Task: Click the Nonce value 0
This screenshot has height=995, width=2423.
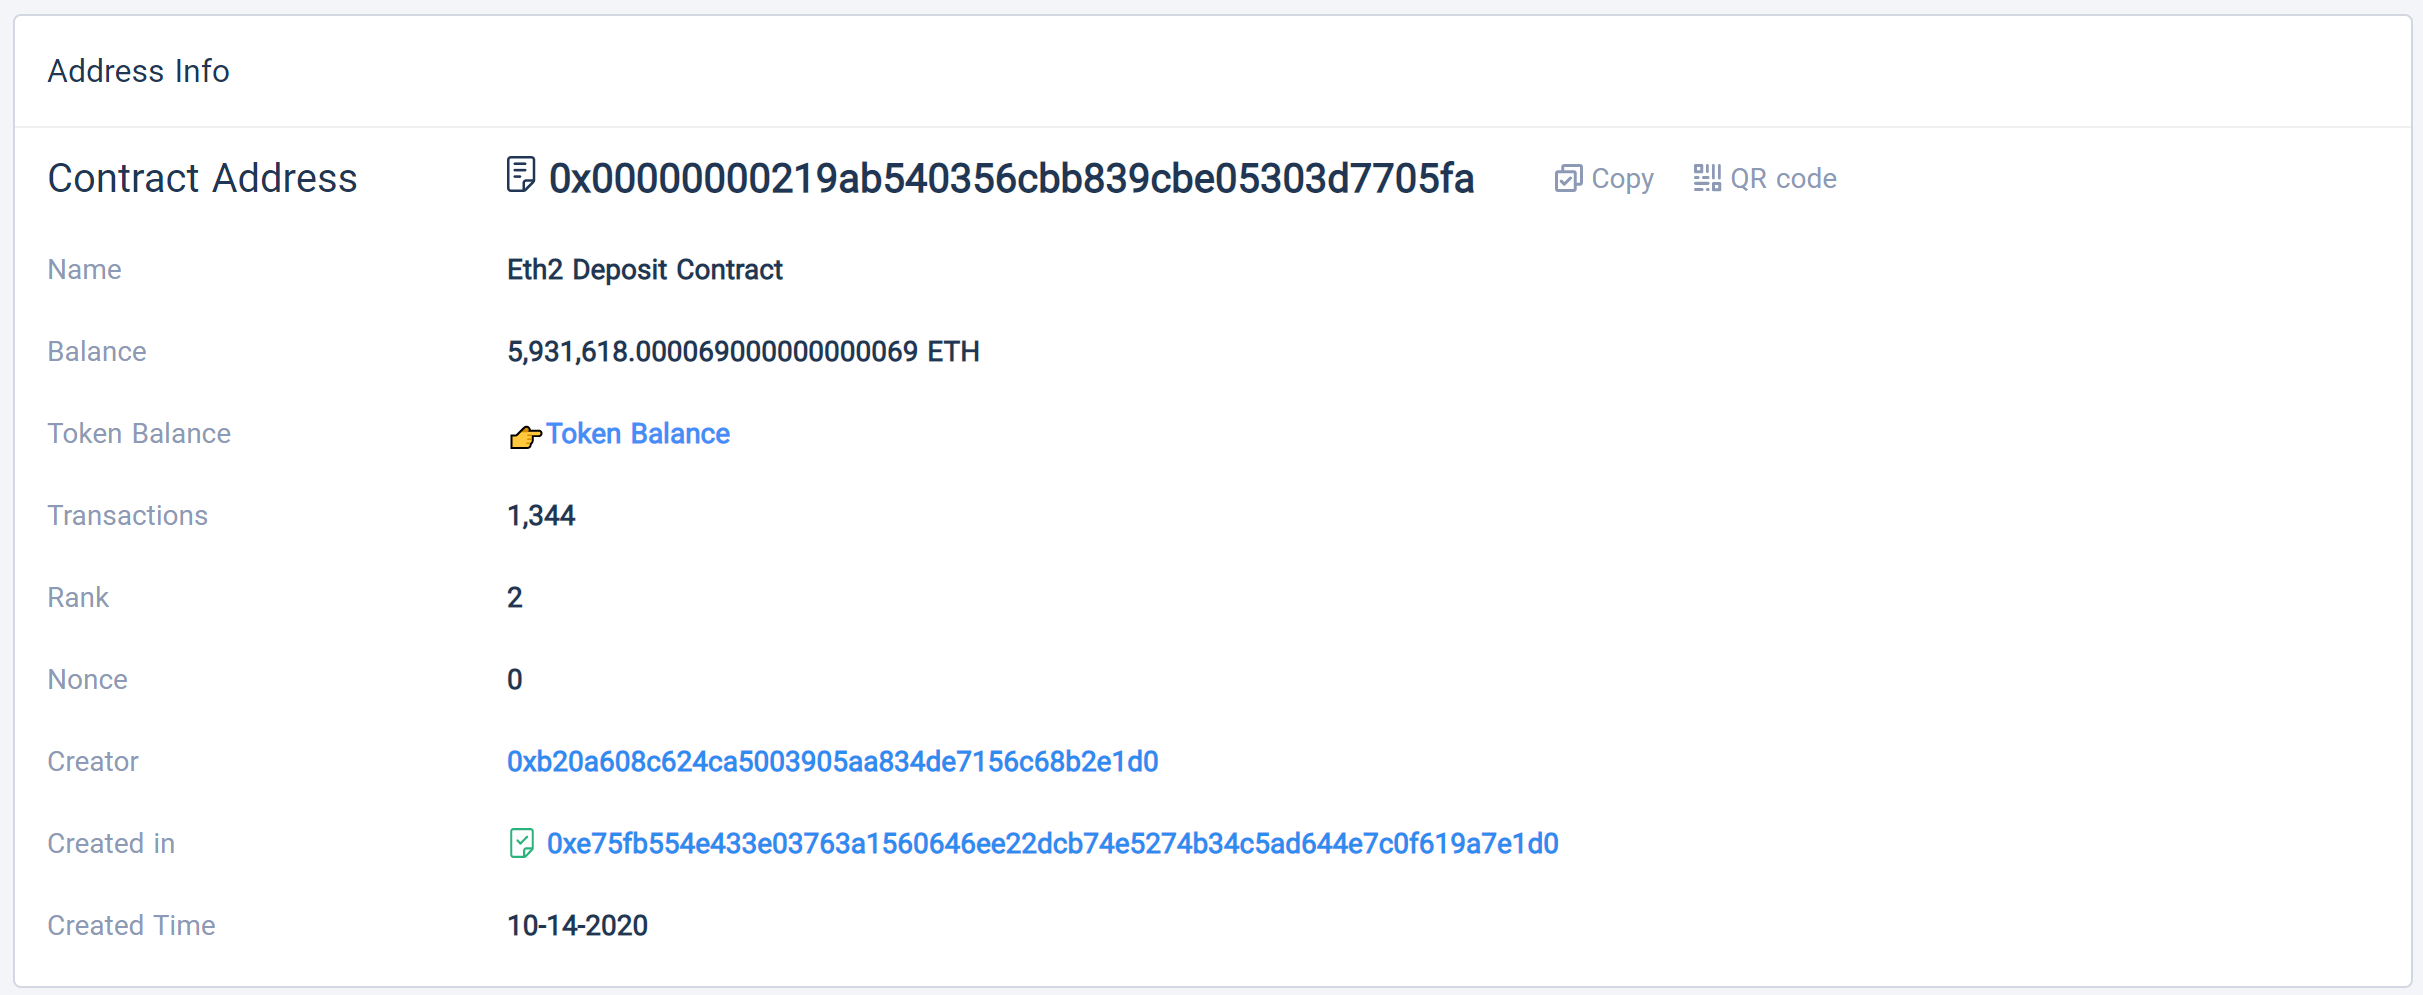Action: tap(515, 680)
